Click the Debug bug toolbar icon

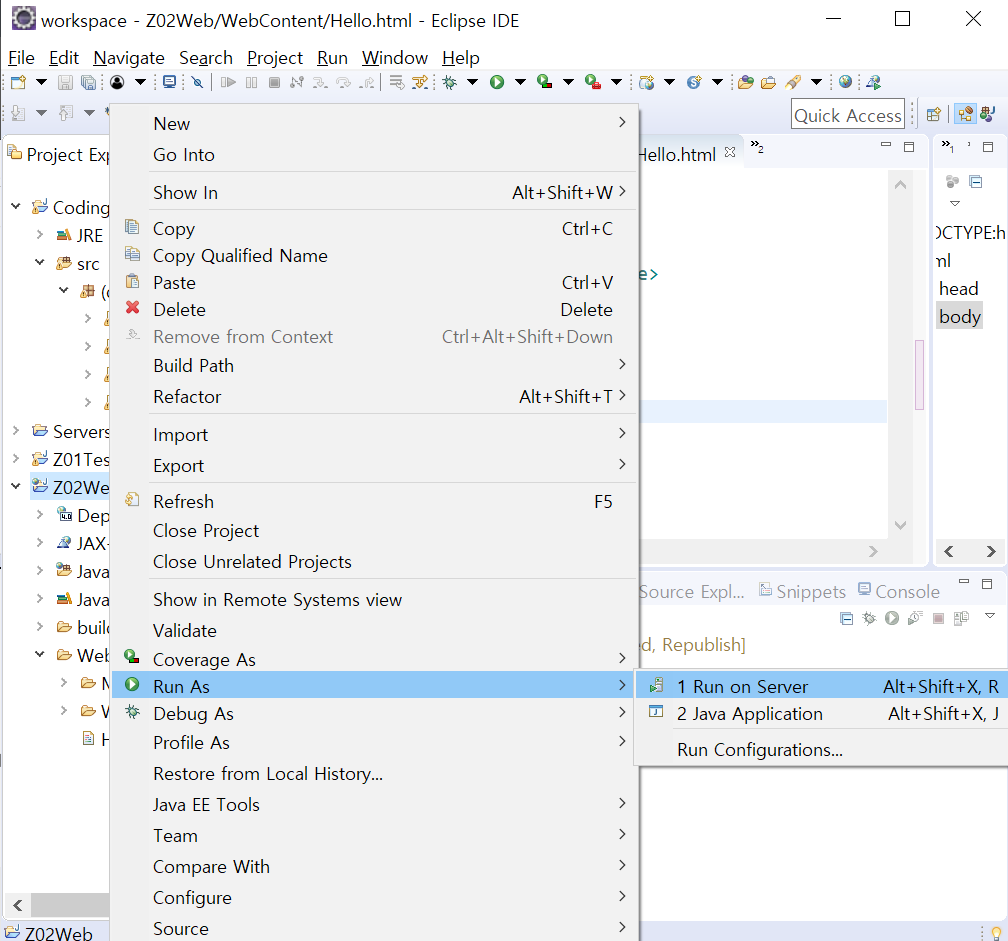(x=449, y=82)
